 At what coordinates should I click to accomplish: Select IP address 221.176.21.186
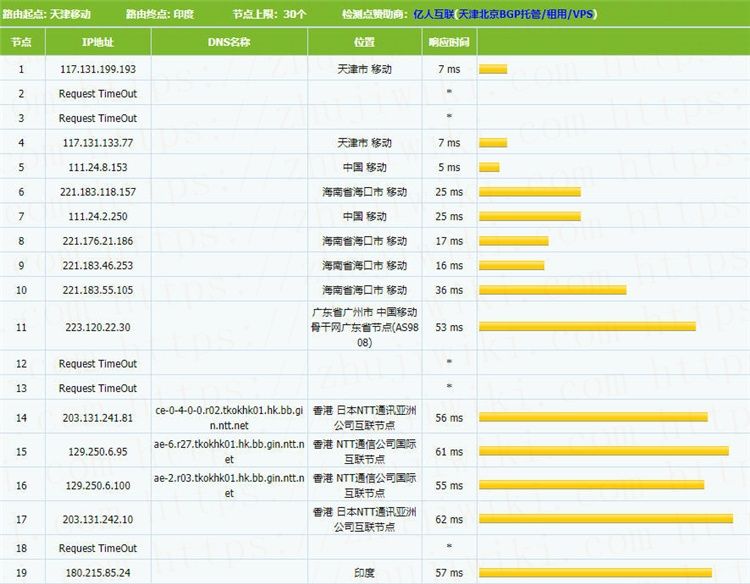pos(98,241)
